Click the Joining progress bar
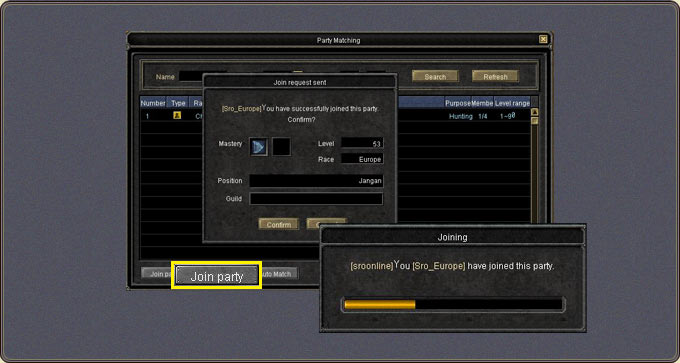Image resolution: width=680 pixels, height=363 pixels. (x=453, y=304)
